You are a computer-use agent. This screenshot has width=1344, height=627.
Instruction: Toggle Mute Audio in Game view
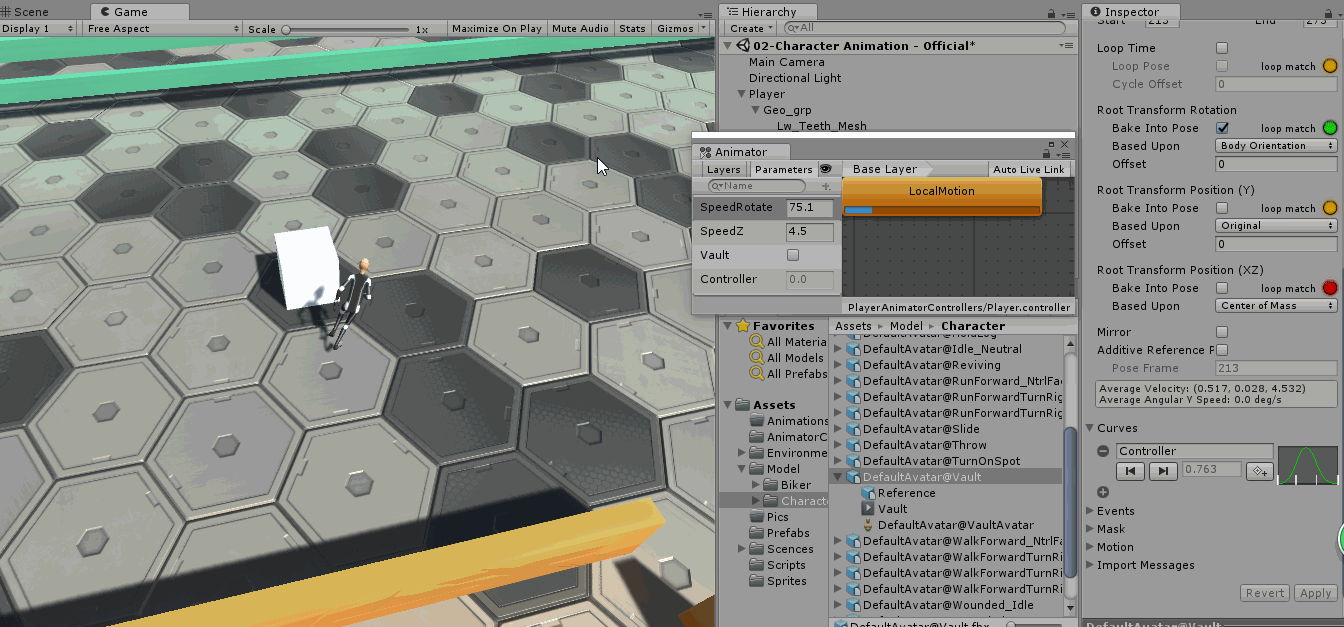[x=581, y=29]
